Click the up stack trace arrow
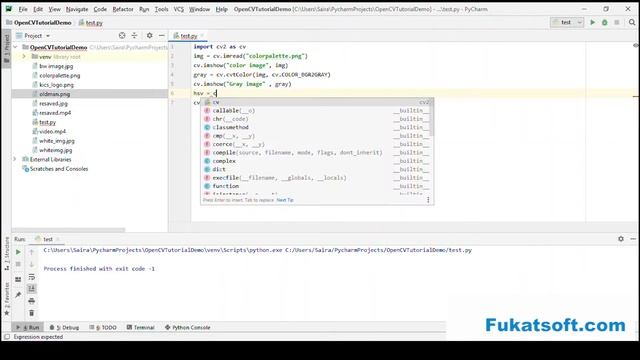Viewport: 640px width, 360px height. coord(31,252)
